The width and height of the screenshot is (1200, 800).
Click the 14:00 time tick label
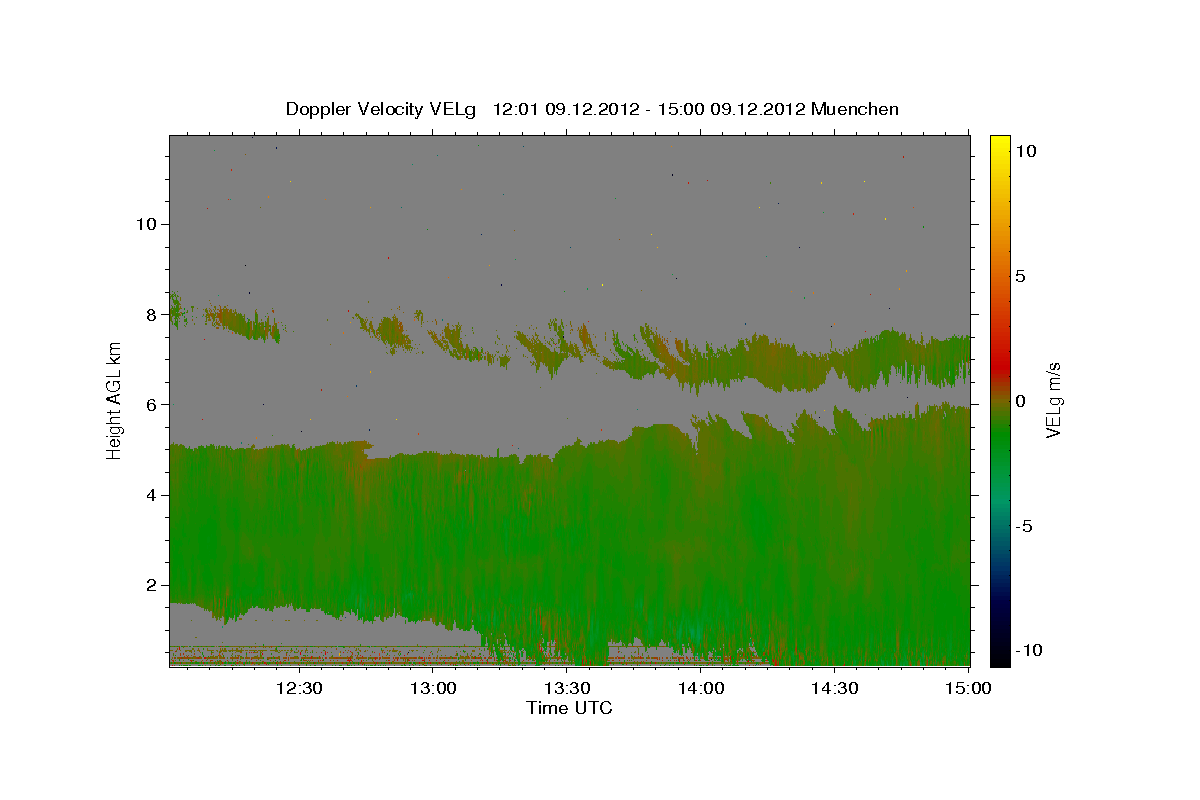701,688
